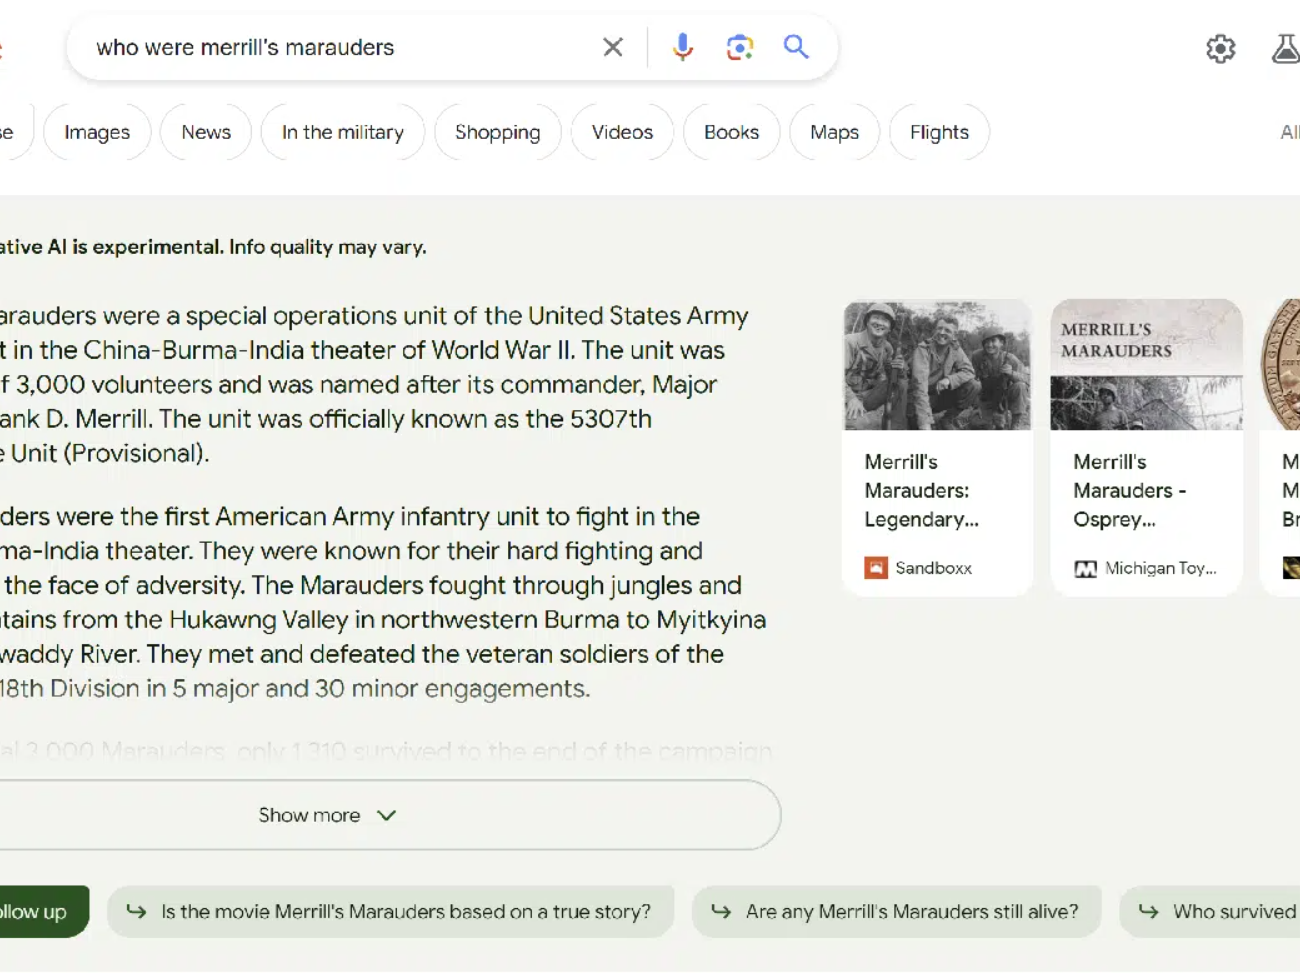Expand the follow-up question about the movie
This screenshot has width=1300, height=973.
[390, 911]
